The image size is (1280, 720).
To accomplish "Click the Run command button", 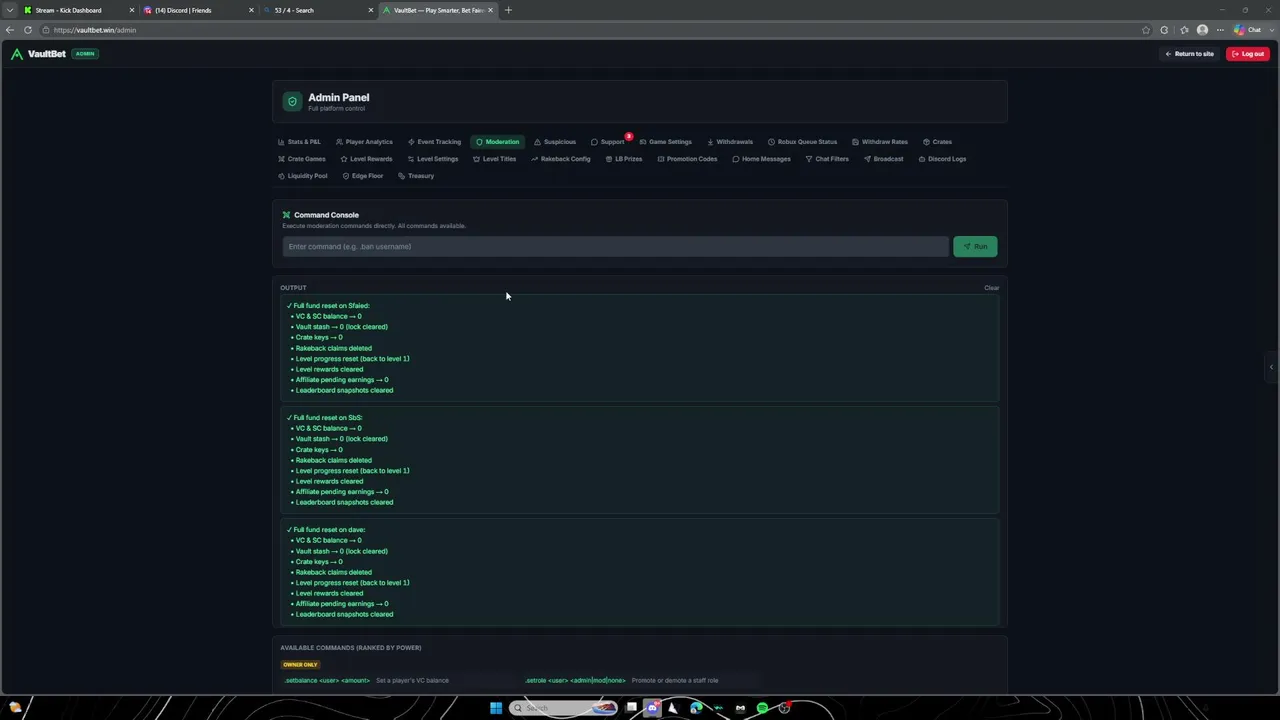I will coord(975,246).
